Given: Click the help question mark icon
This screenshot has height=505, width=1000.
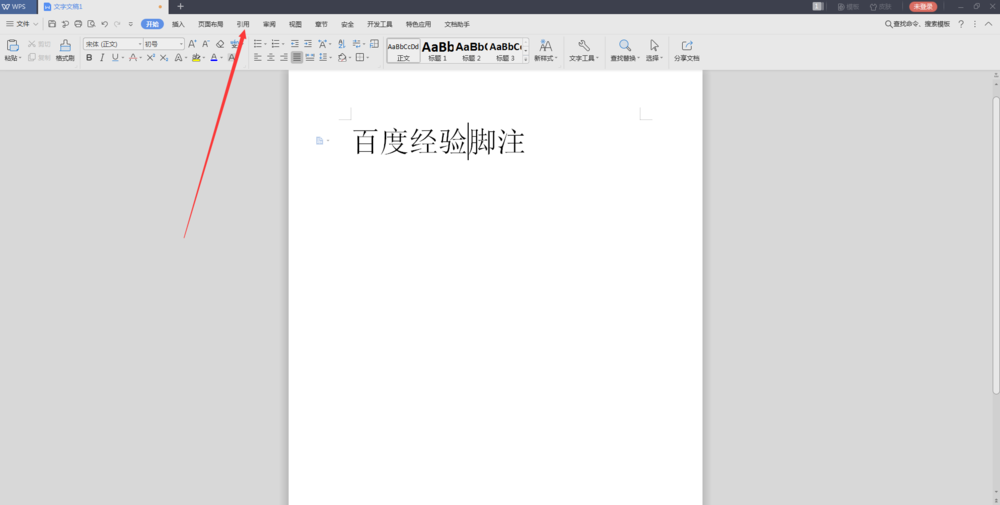Looking at the screenshot, I should (x=961, y=24).
